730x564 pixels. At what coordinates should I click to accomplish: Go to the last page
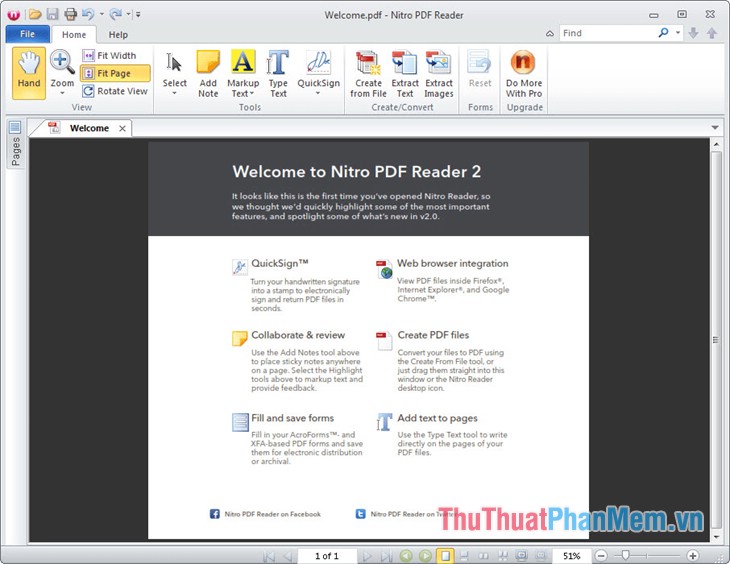click(386, 556)
